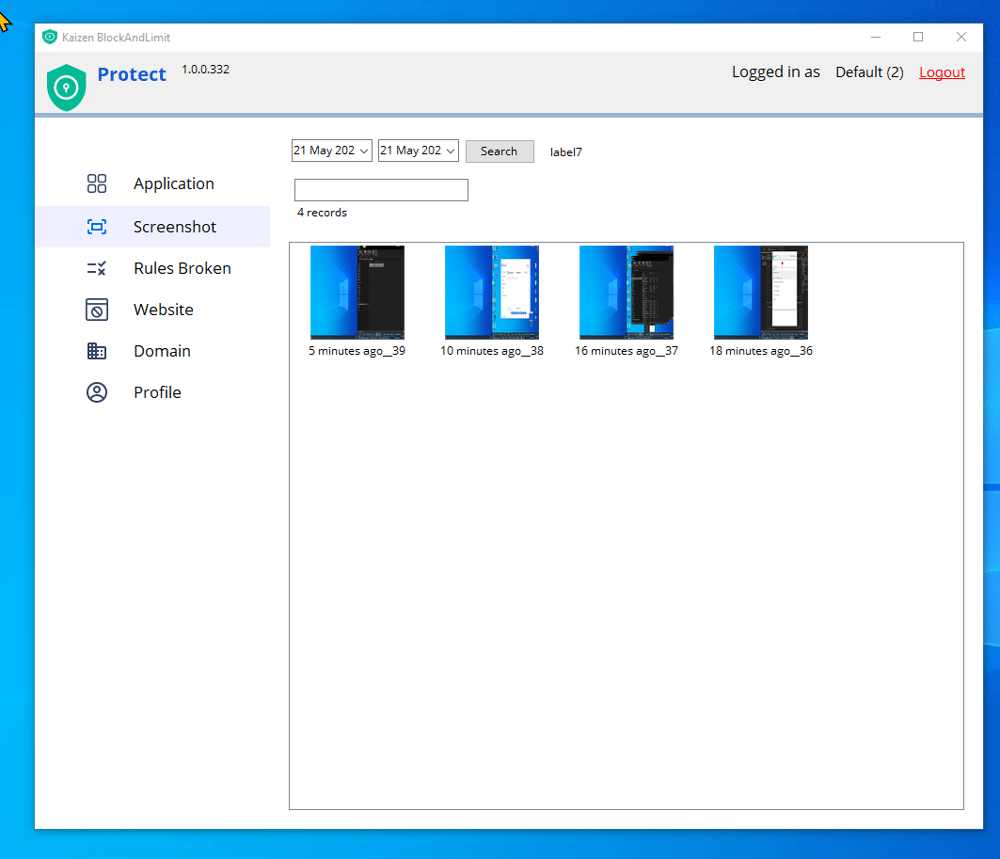Click the Profile person icon in sidebar
Image resolution: width=1000 pixels, height=859 pixels.
97,393
